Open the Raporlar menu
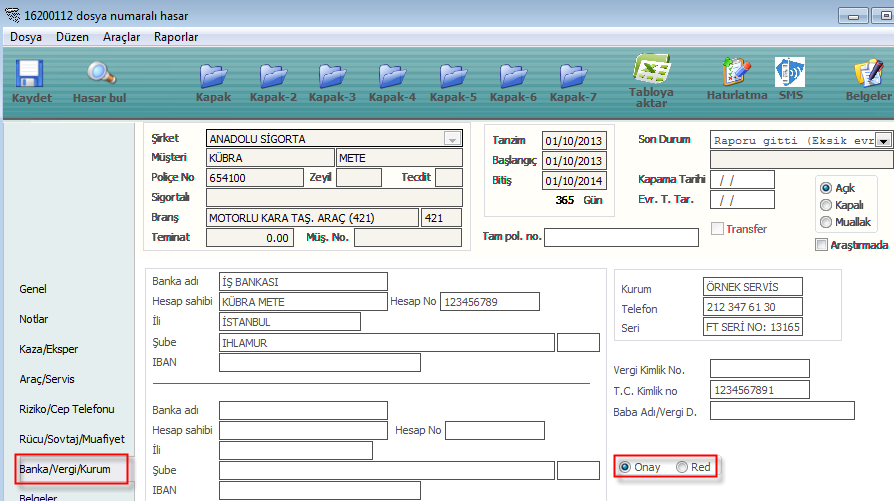Viewport: 894px width, 501px height. point(176,37)
